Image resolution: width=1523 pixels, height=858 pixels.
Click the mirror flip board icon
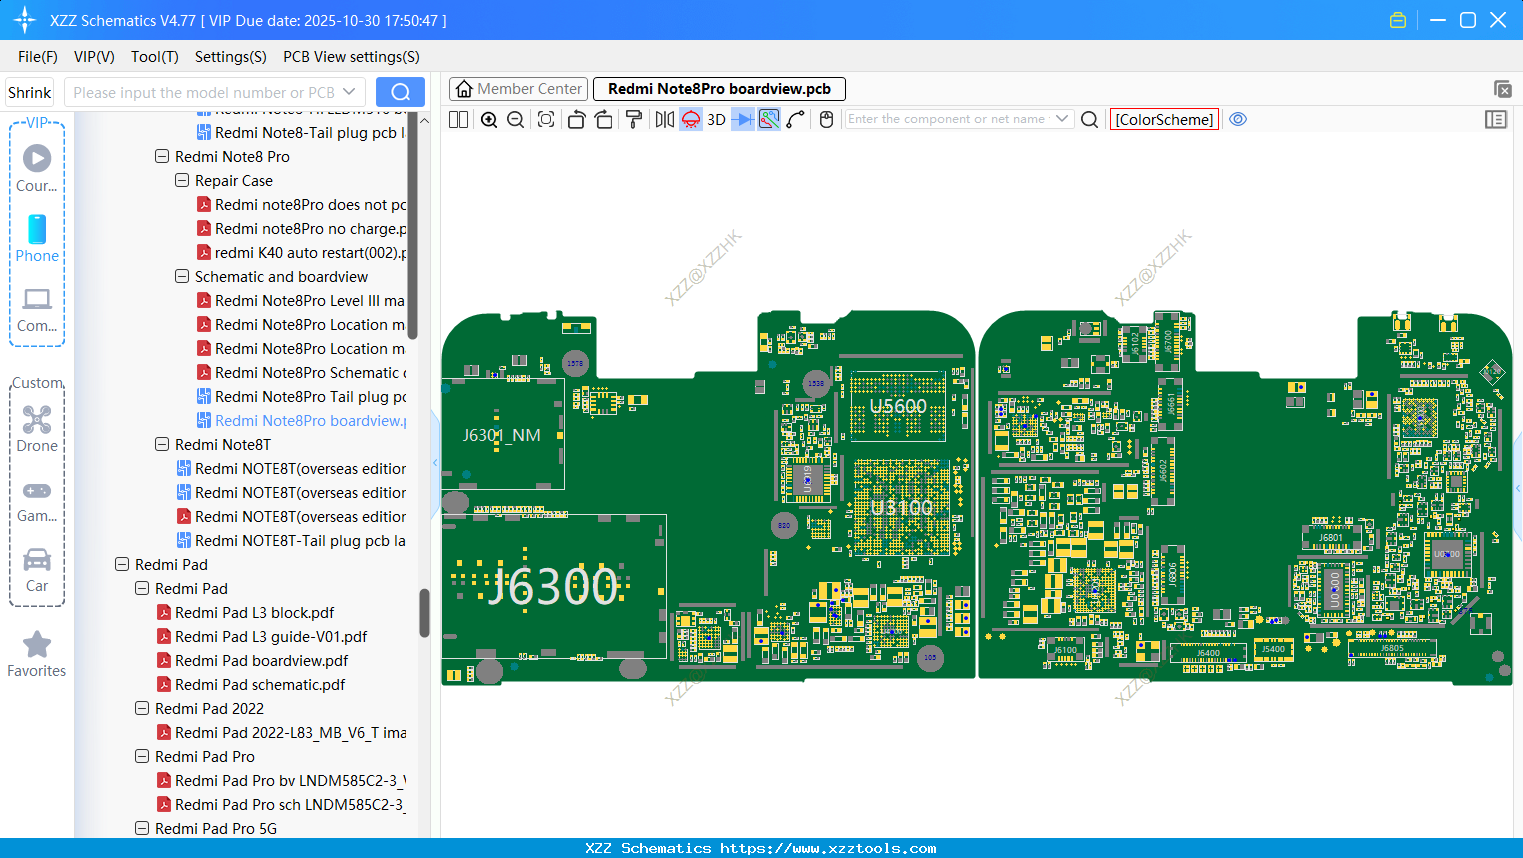tap(664, 120)
